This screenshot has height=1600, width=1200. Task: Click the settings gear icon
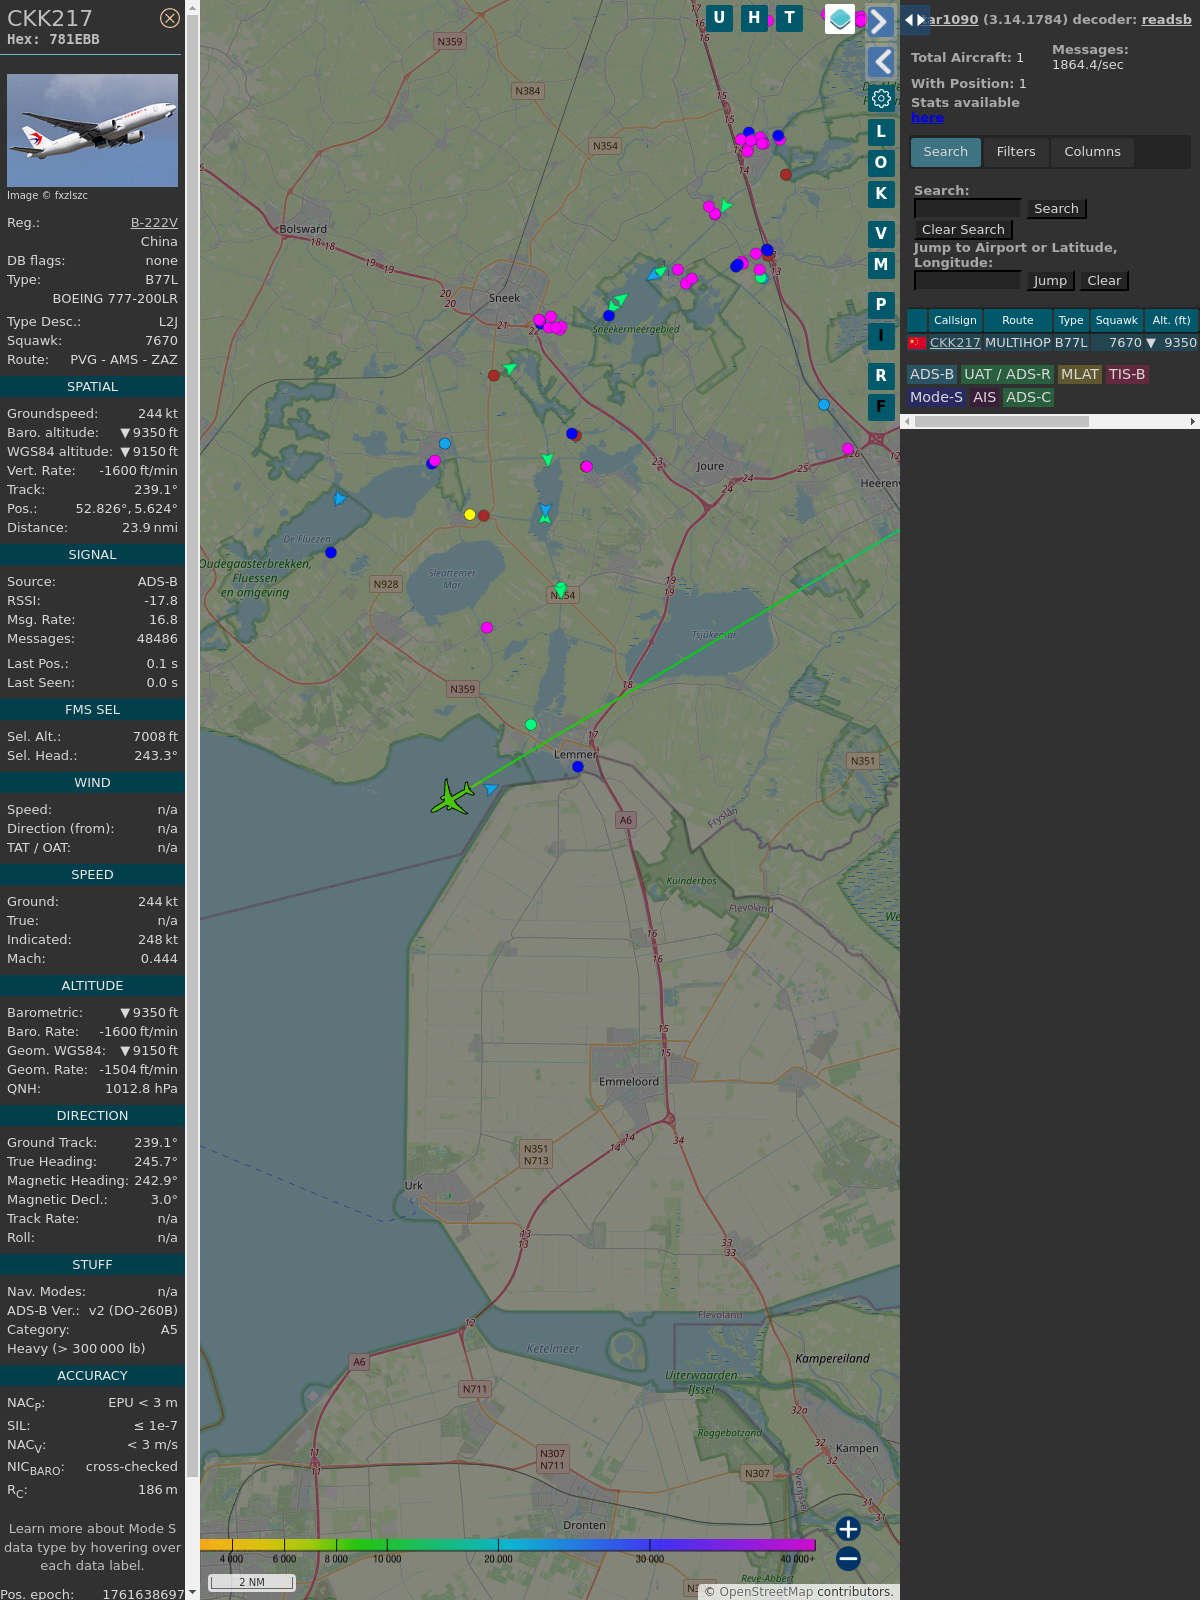pyautogui.click(x=881, y=98)
